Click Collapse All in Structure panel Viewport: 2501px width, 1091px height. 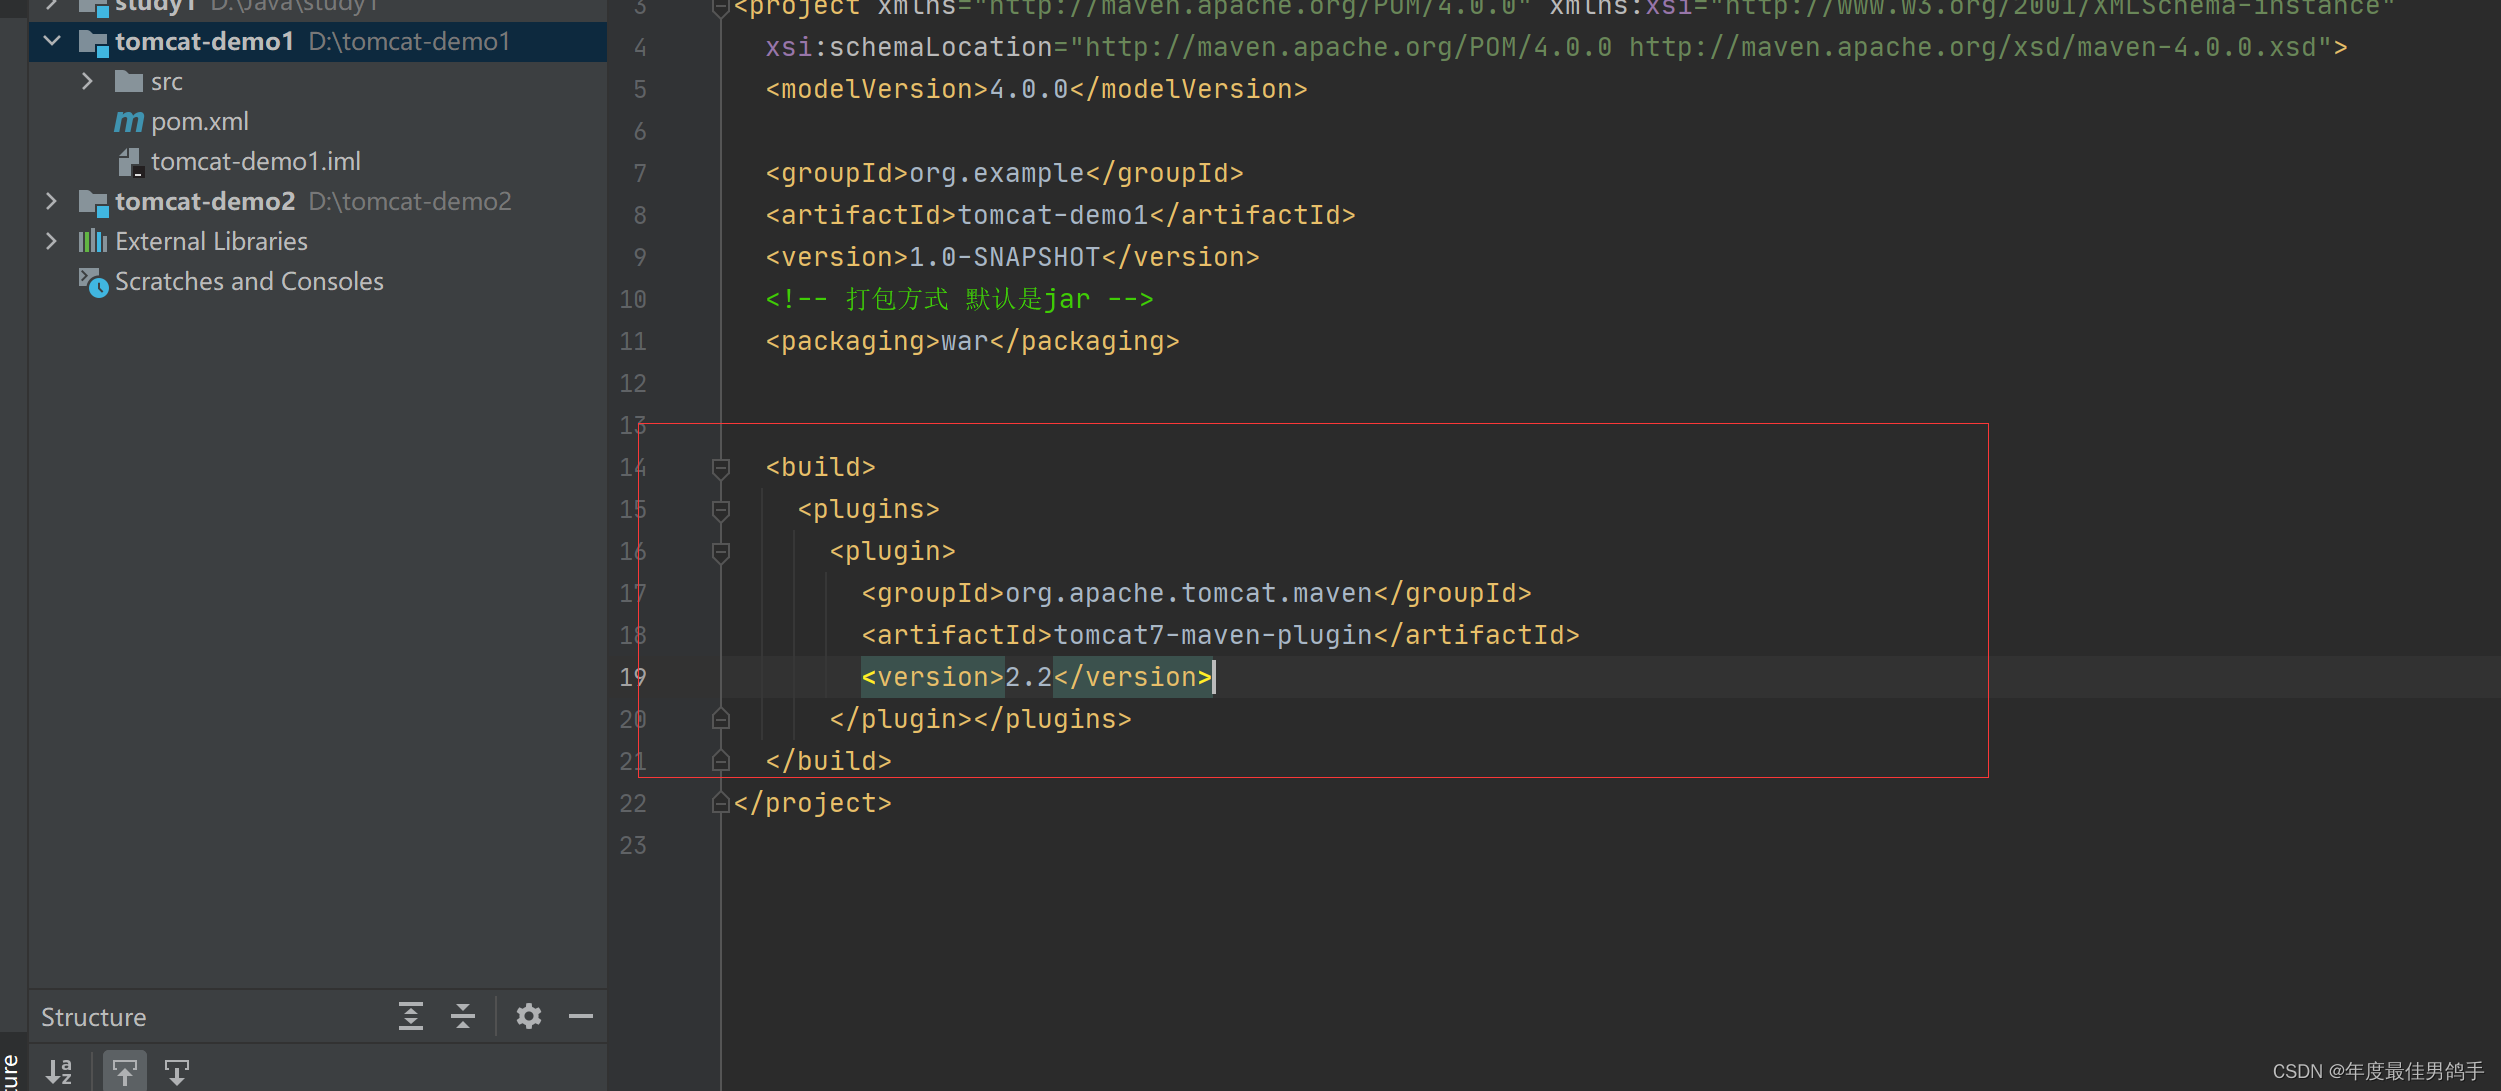[463, 1016]
